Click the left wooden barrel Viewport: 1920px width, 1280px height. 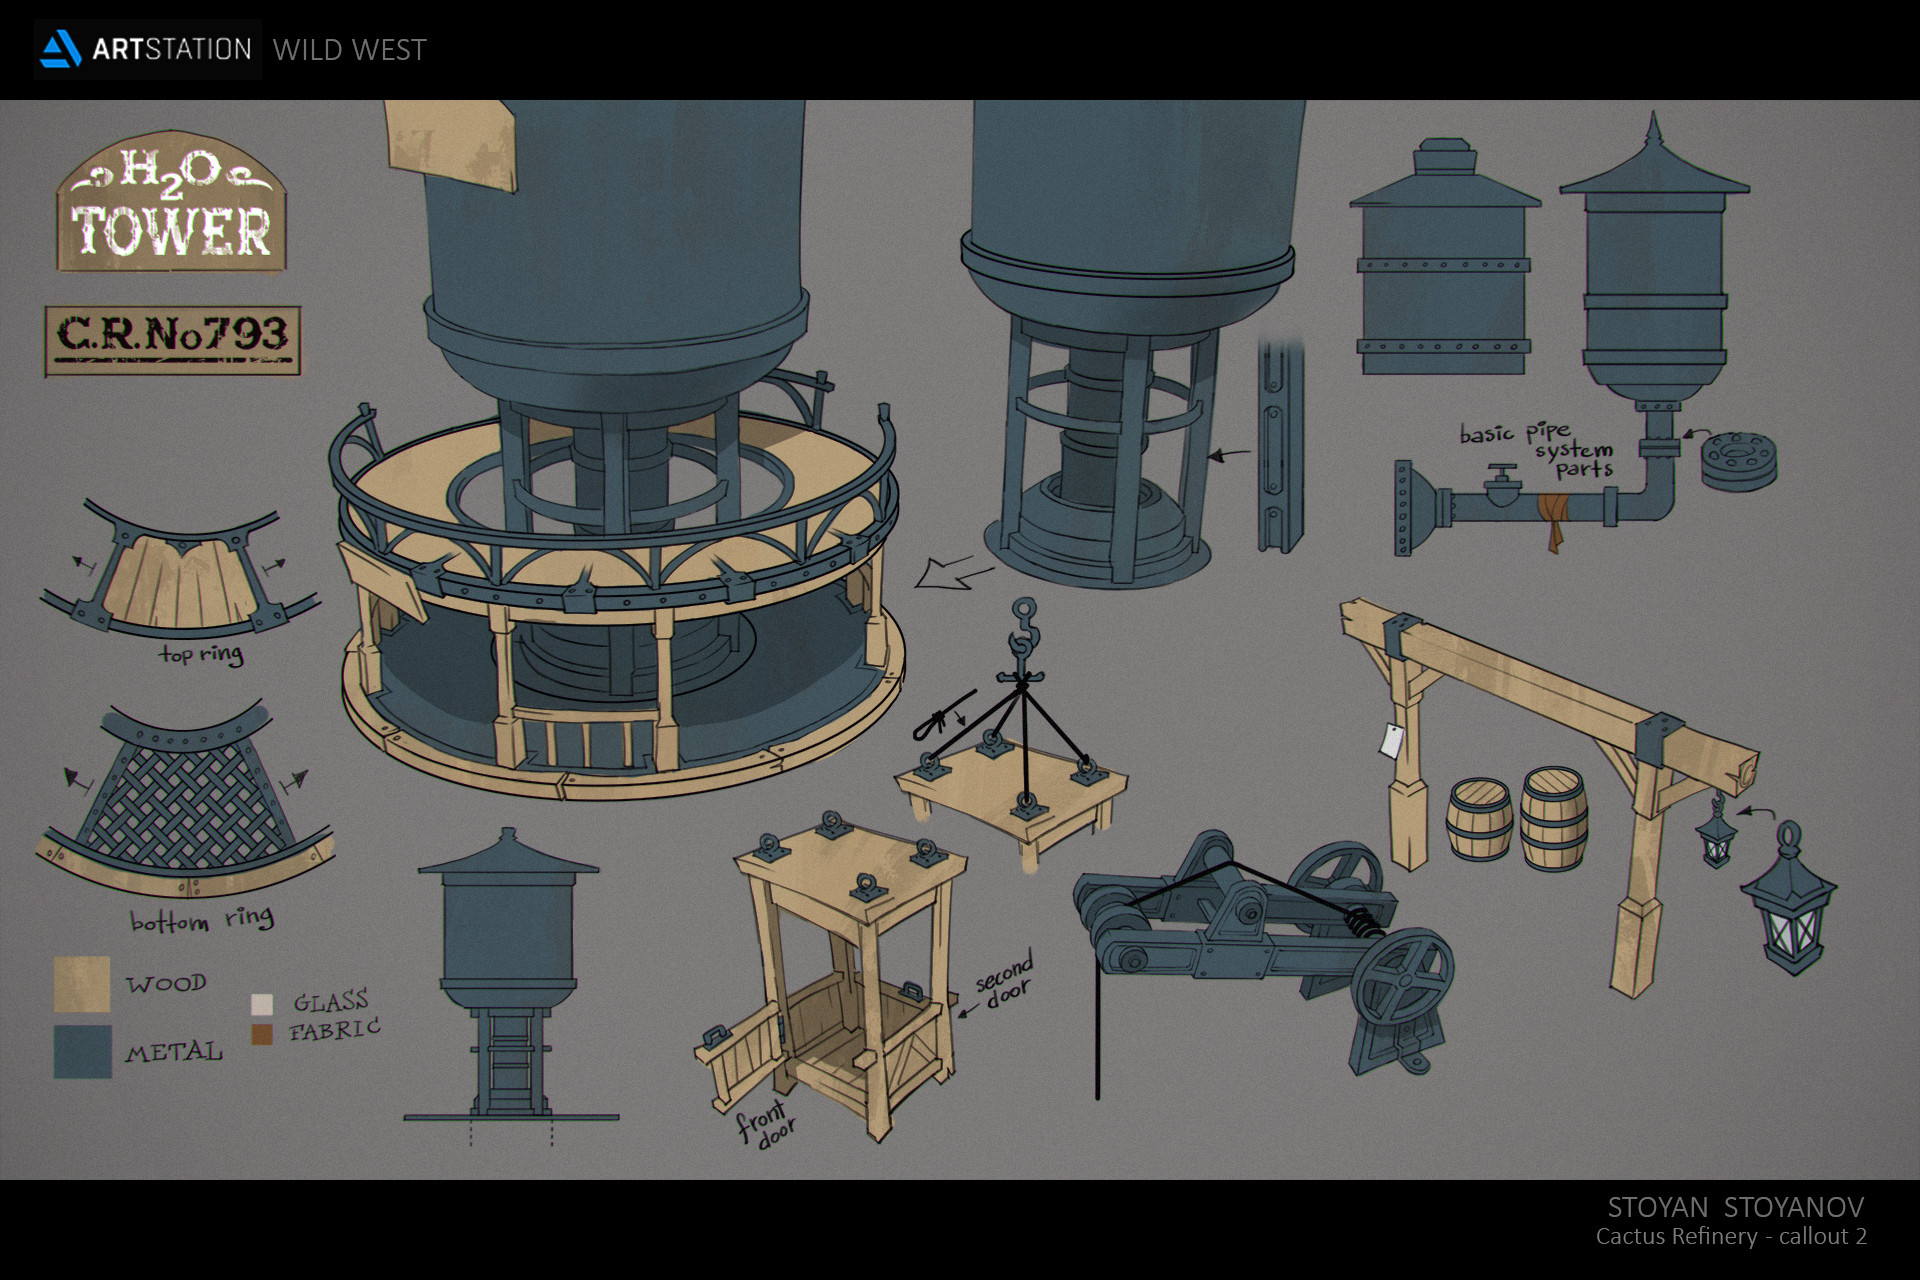click(1478, 819)
